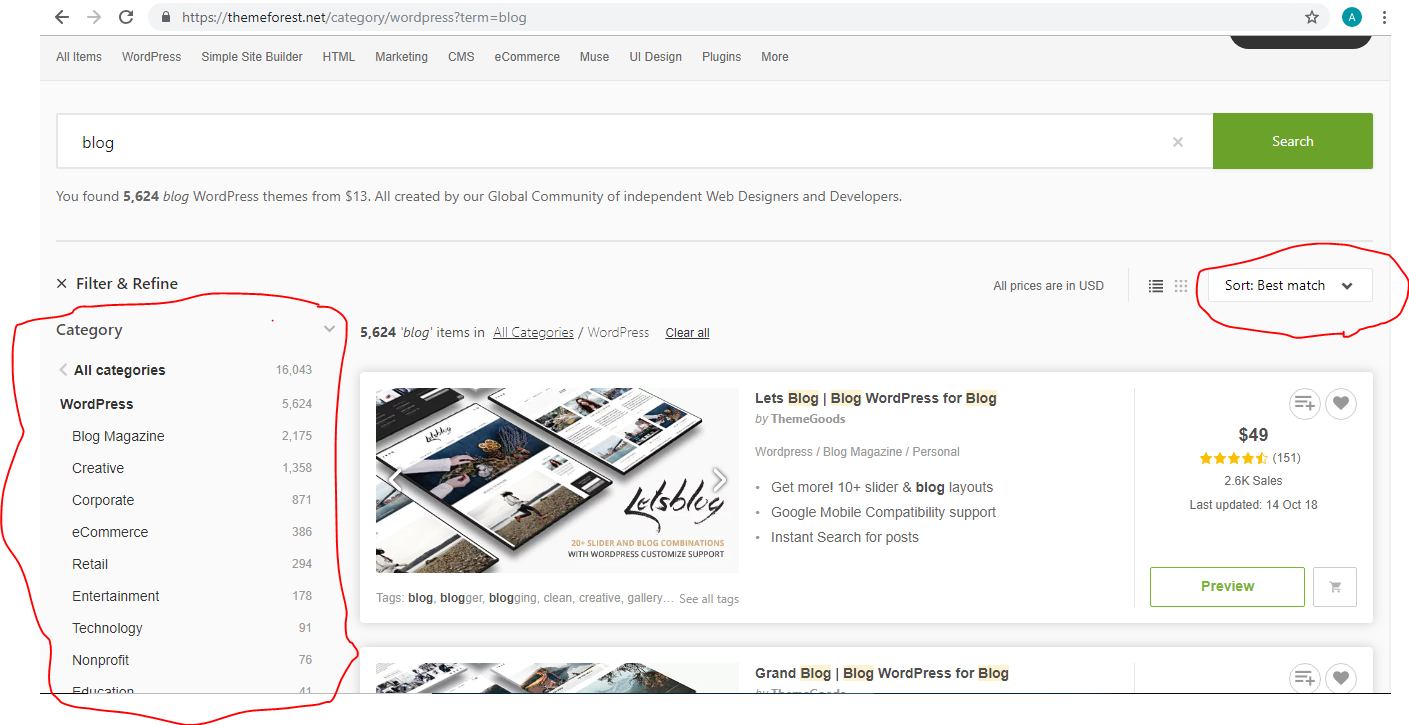
Task: Open the Muse navigation menu item
Action: pos(594,57)
